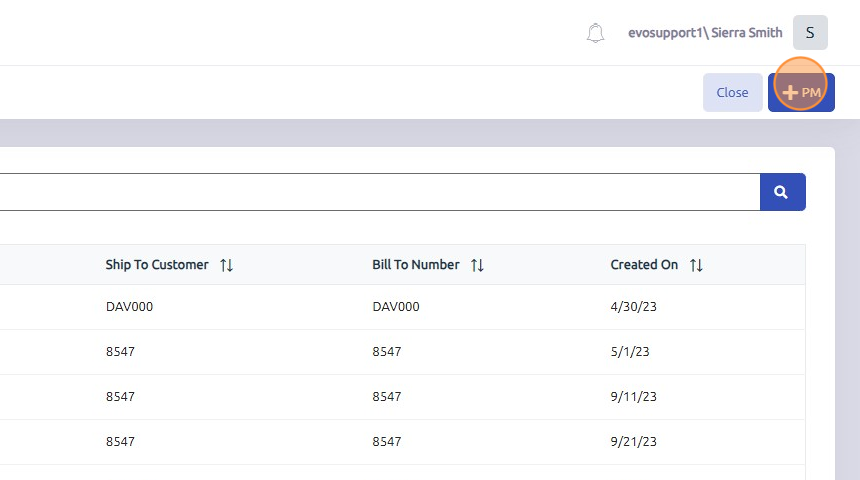Open the S user avatar menu
Screen dimensions: 860x480
810,33
